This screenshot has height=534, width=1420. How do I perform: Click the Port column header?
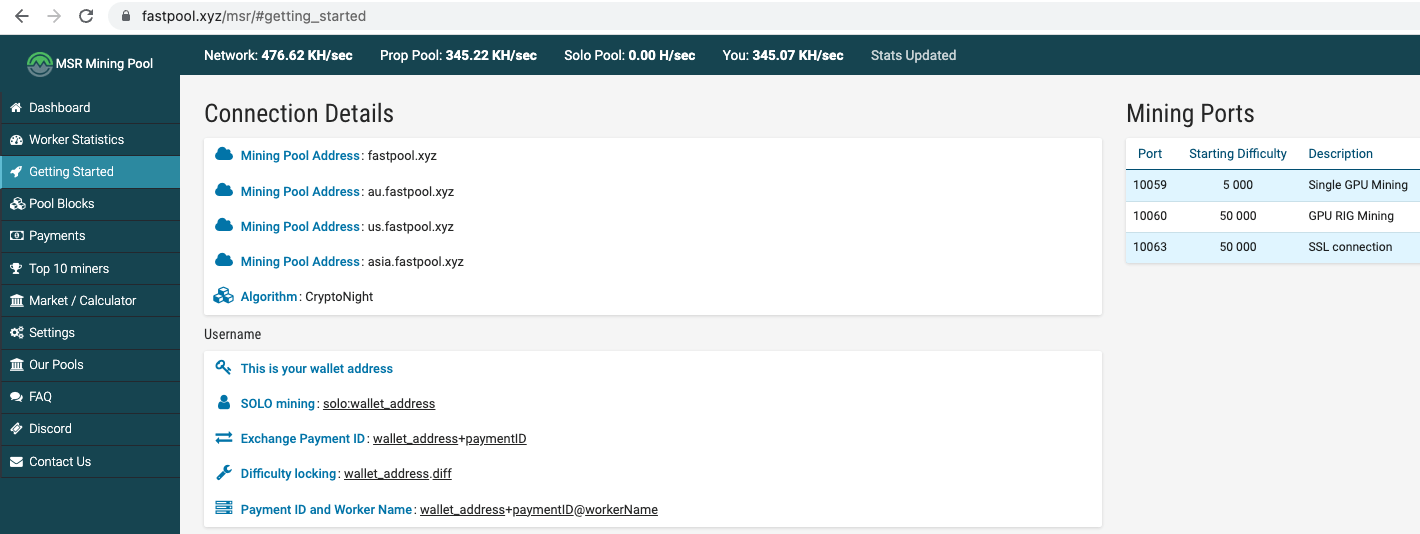(x=1150, y=154)
